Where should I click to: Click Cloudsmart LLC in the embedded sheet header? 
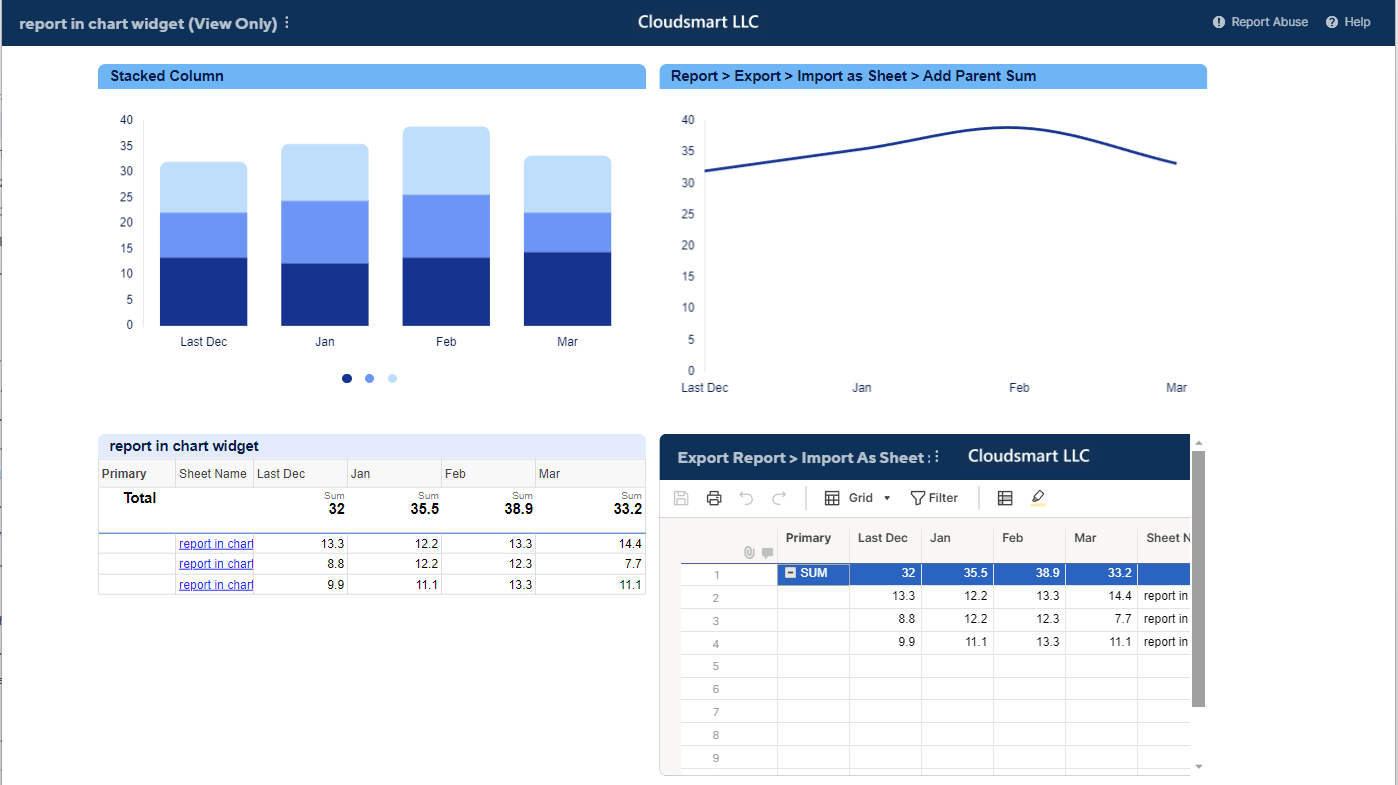(1028, 456)
